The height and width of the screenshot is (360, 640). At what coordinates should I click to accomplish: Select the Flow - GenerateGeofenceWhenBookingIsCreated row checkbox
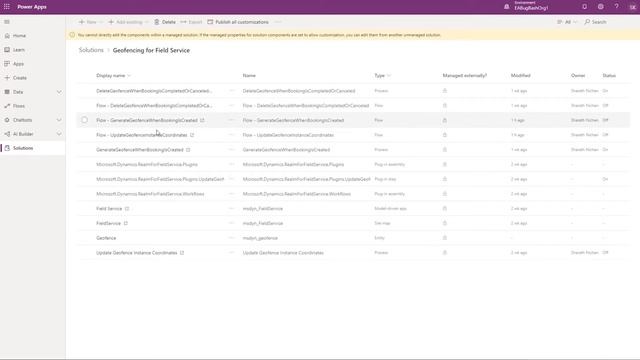tap(84, 120)
